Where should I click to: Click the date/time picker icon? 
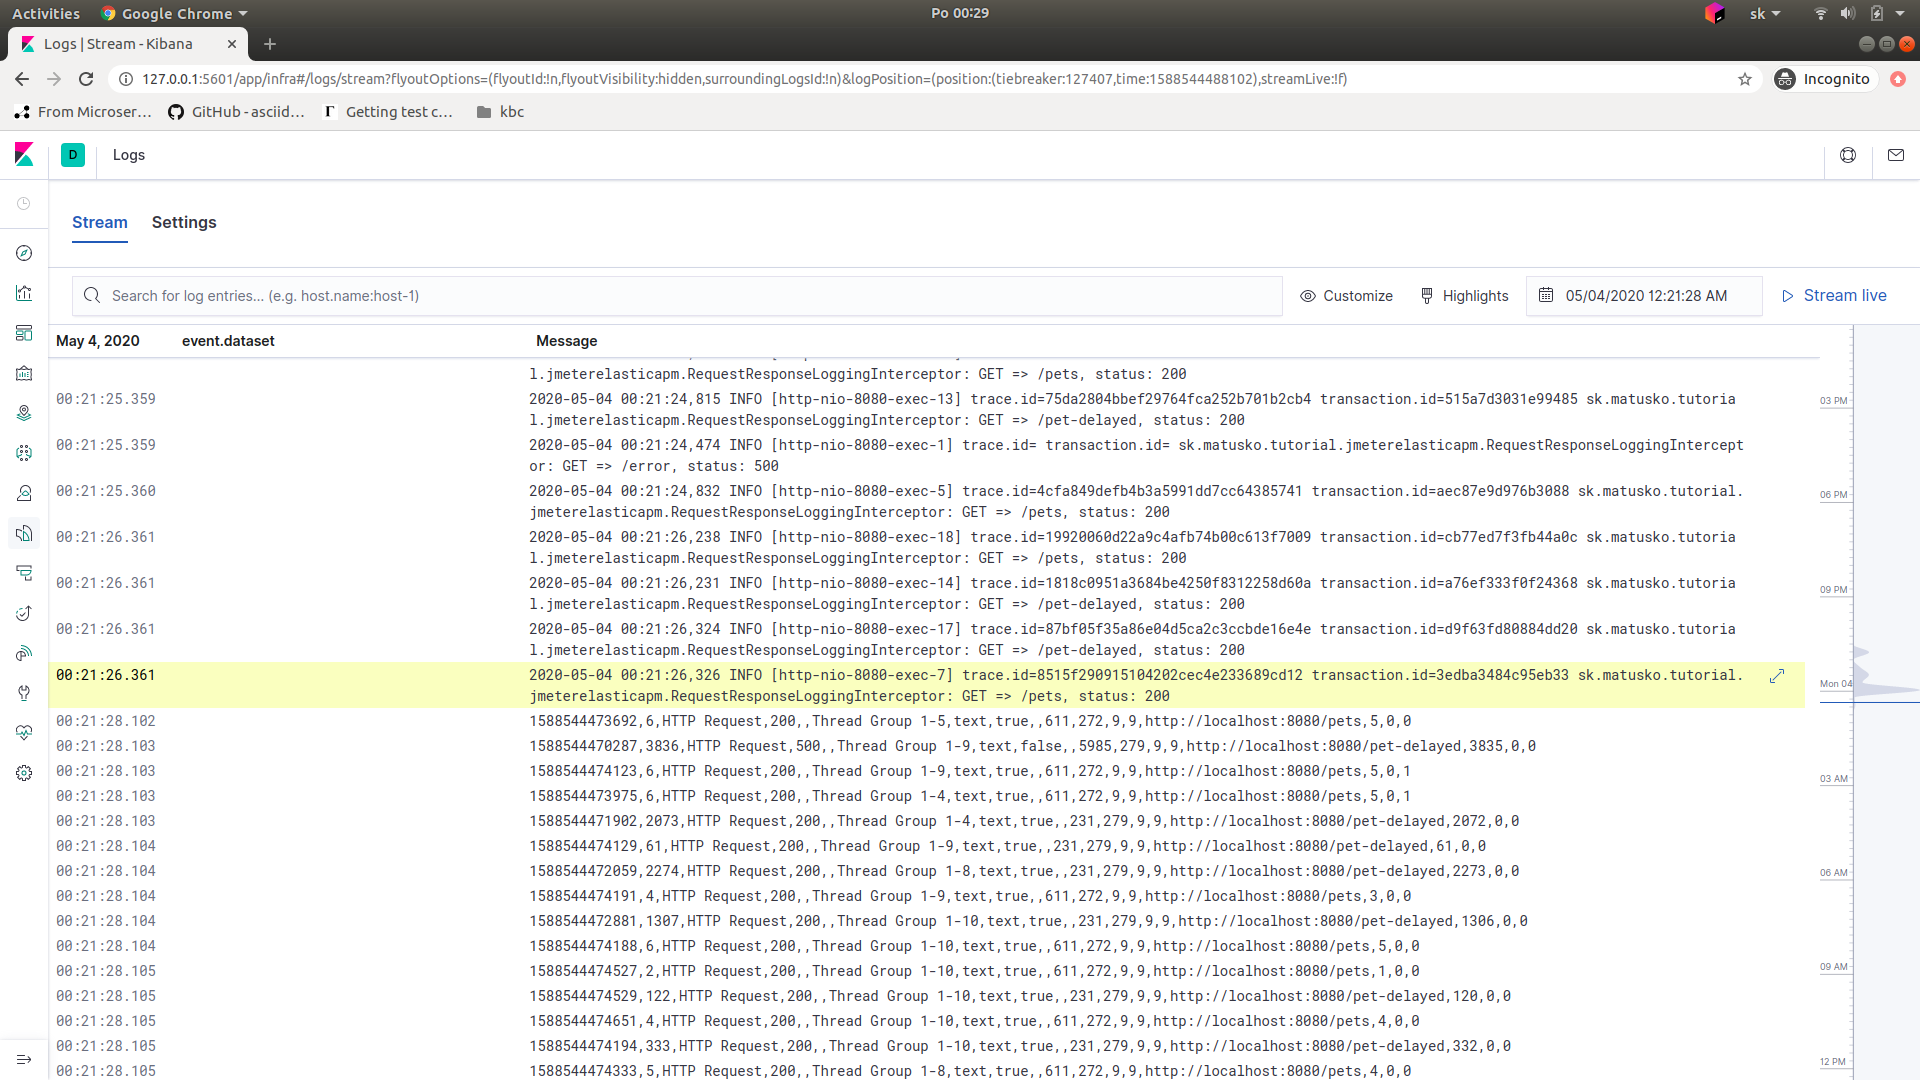pyautogui.click(x=1545, y=295)
